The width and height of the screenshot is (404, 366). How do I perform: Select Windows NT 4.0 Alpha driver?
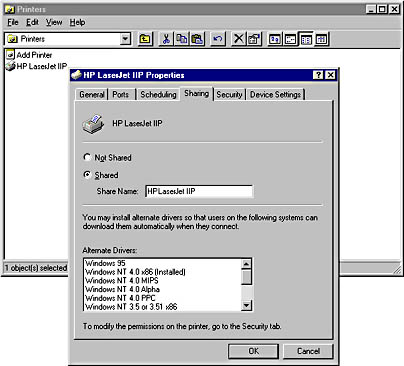(x=122, y=289)
